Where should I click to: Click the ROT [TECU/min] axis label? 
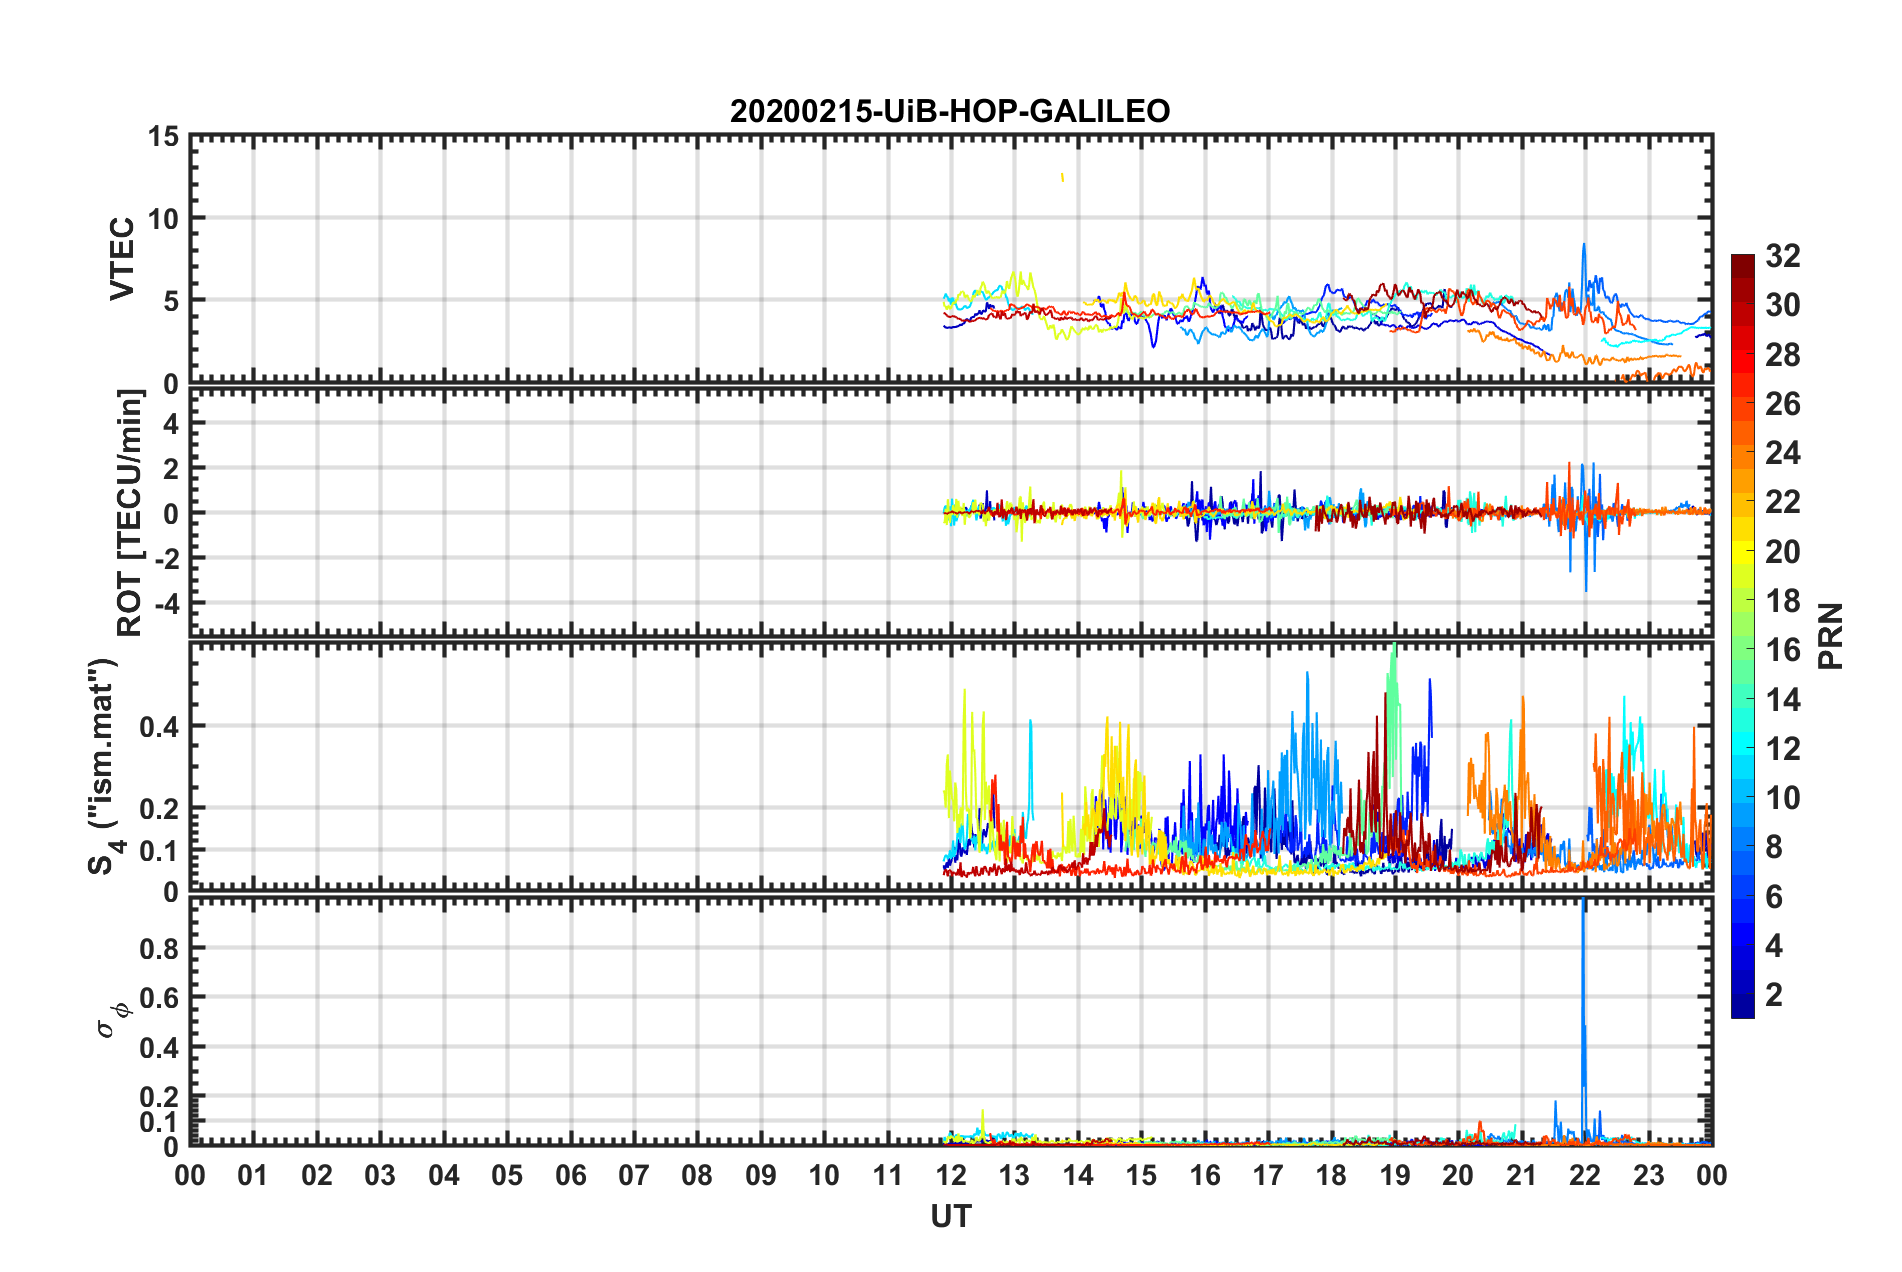(x=130, y=513)
